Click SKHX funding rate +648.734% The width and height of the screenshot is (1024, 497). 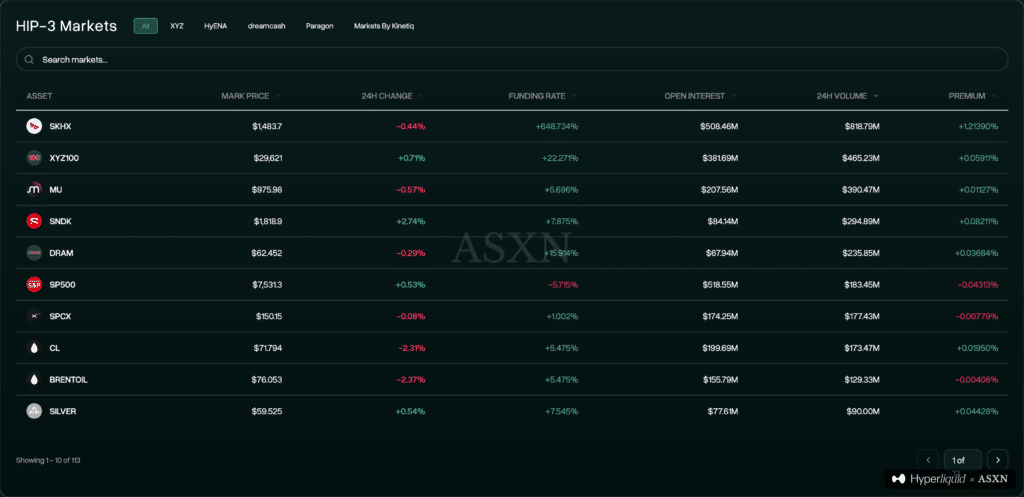click(556, 126)
